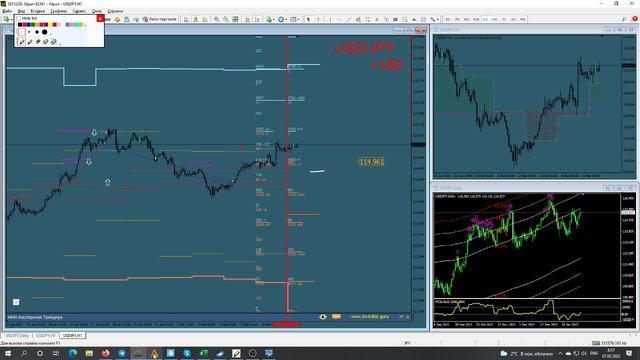
Task: Pick the black ink color swatch
Action: 20,25
